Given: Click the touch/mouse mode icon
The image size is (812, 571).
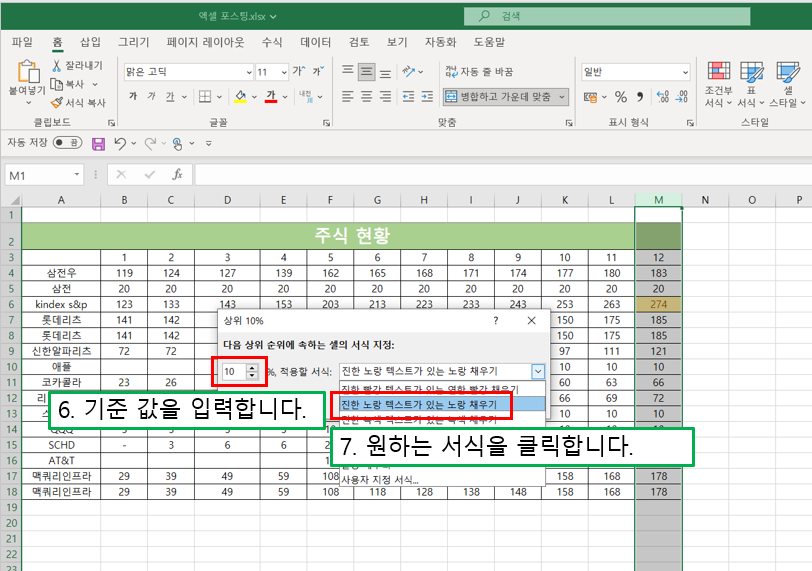Looking at the screenshot, I should click(178, 143).
